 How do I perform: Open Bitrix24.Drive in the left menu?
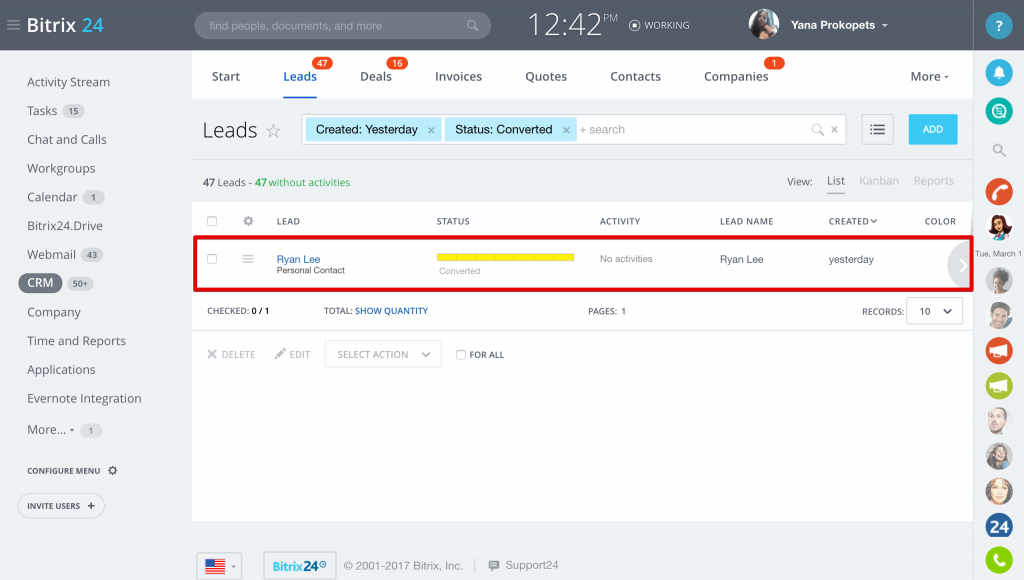[65, 226]
